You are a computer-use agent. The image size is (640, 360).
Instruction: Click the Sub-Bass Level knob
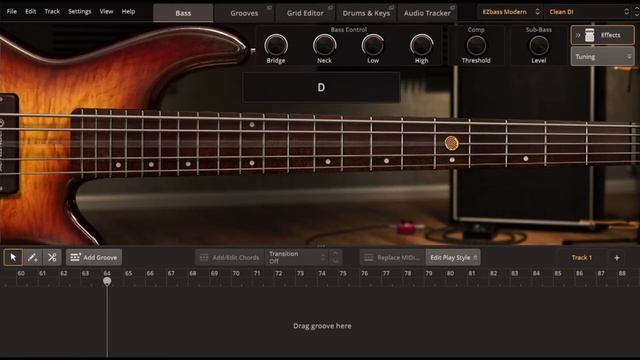pos(539,45)
